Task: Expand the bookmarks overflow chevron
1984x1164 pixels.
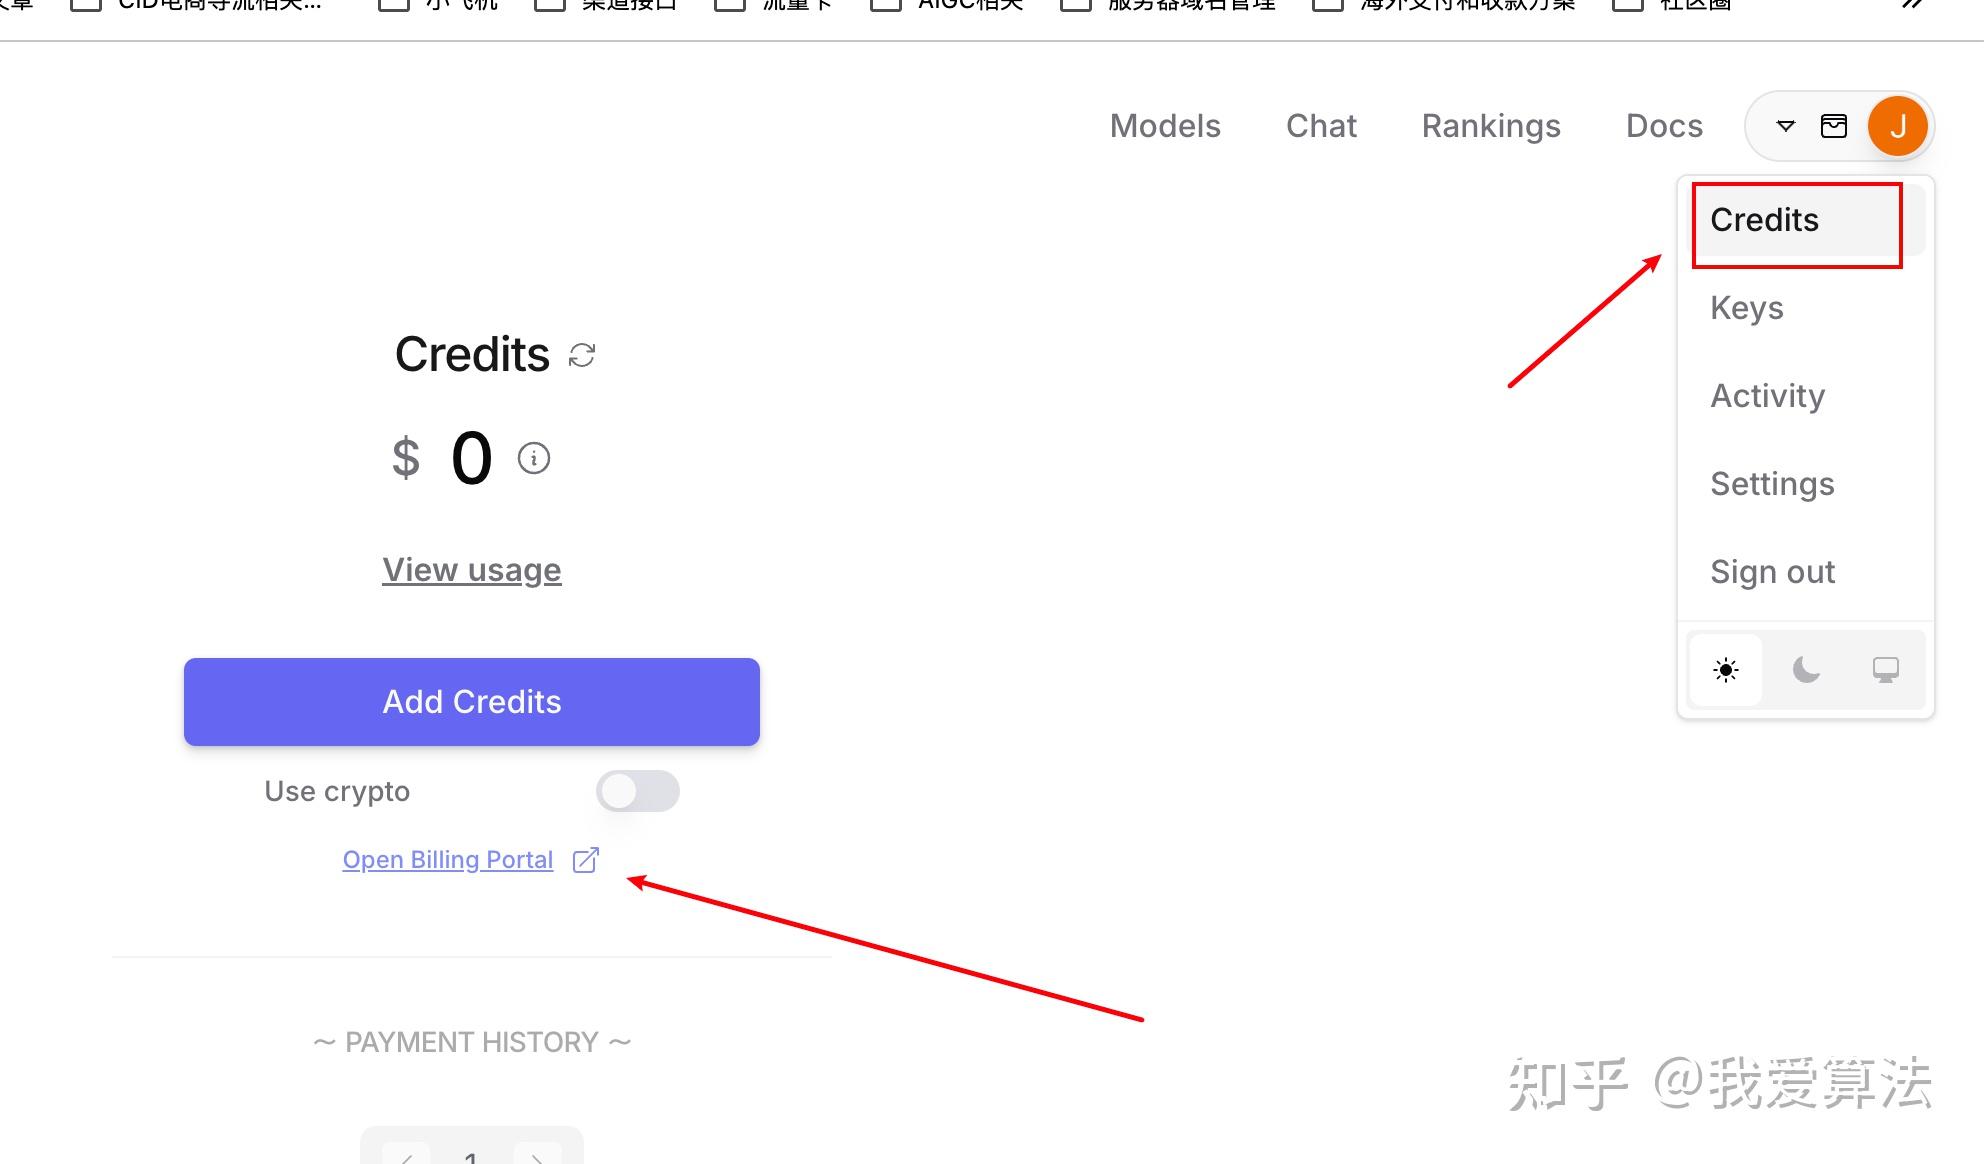Action: (1911, 6)
